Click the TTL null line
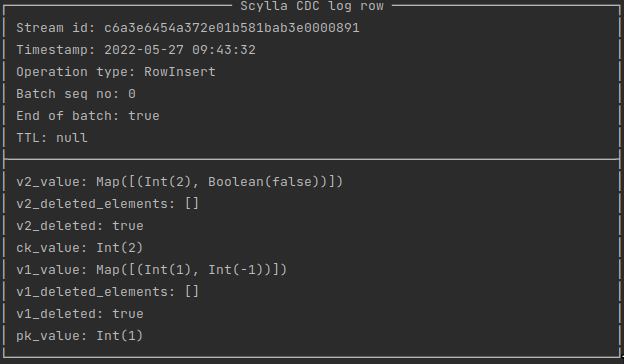Image resolution: width=624 pixels, height=364 pixels. 52,138
